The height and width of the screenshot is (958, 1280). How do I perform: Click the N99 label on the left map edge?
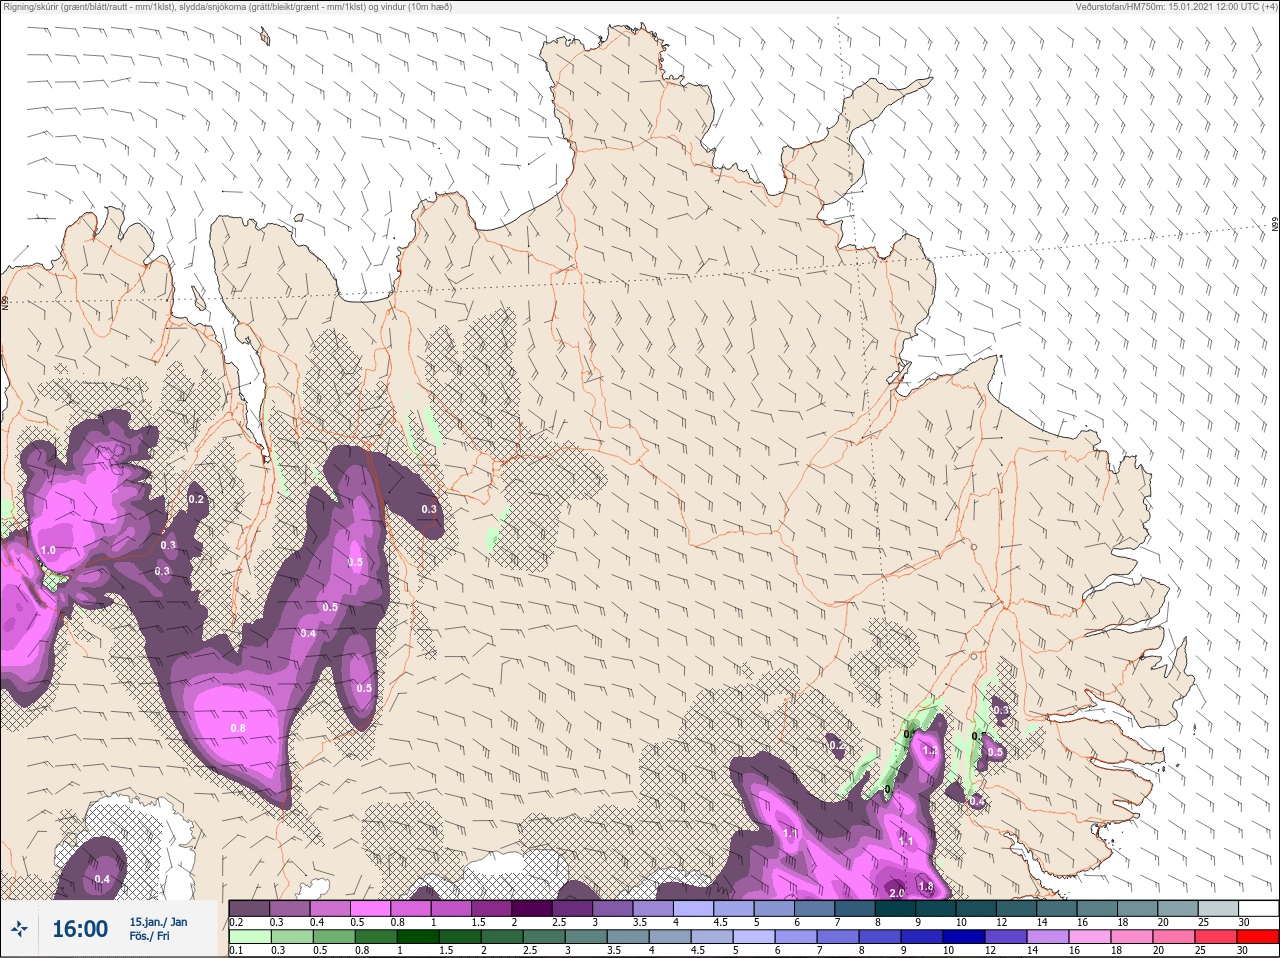[x=5, y=301]
